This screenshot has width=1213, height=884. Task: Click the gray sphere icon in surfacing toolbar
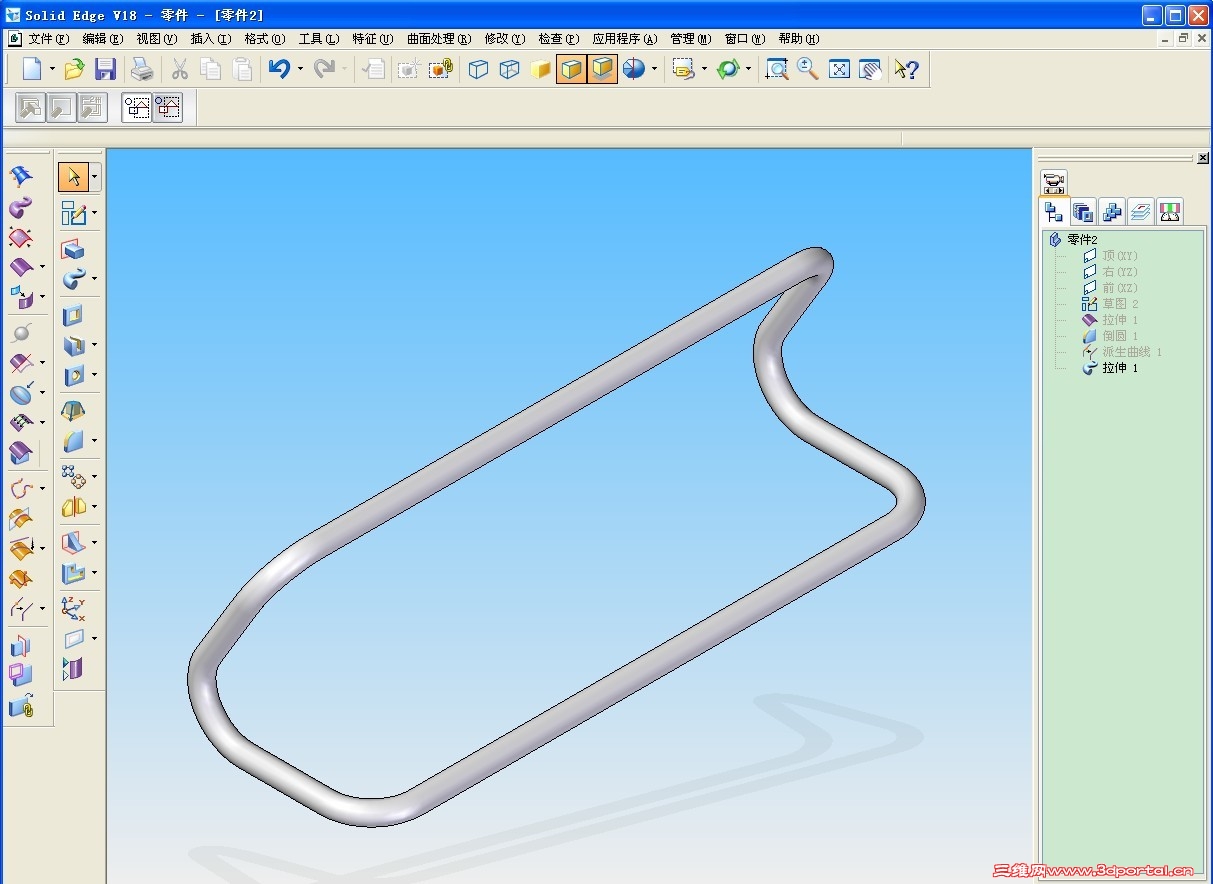point(21,334)
